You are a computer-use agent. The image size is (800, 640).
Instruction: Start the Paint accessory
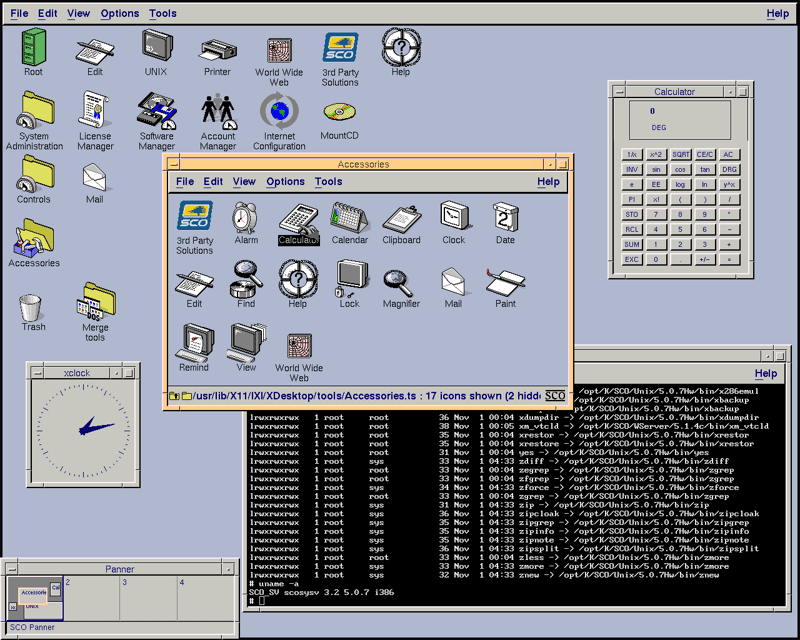[505, 280]
